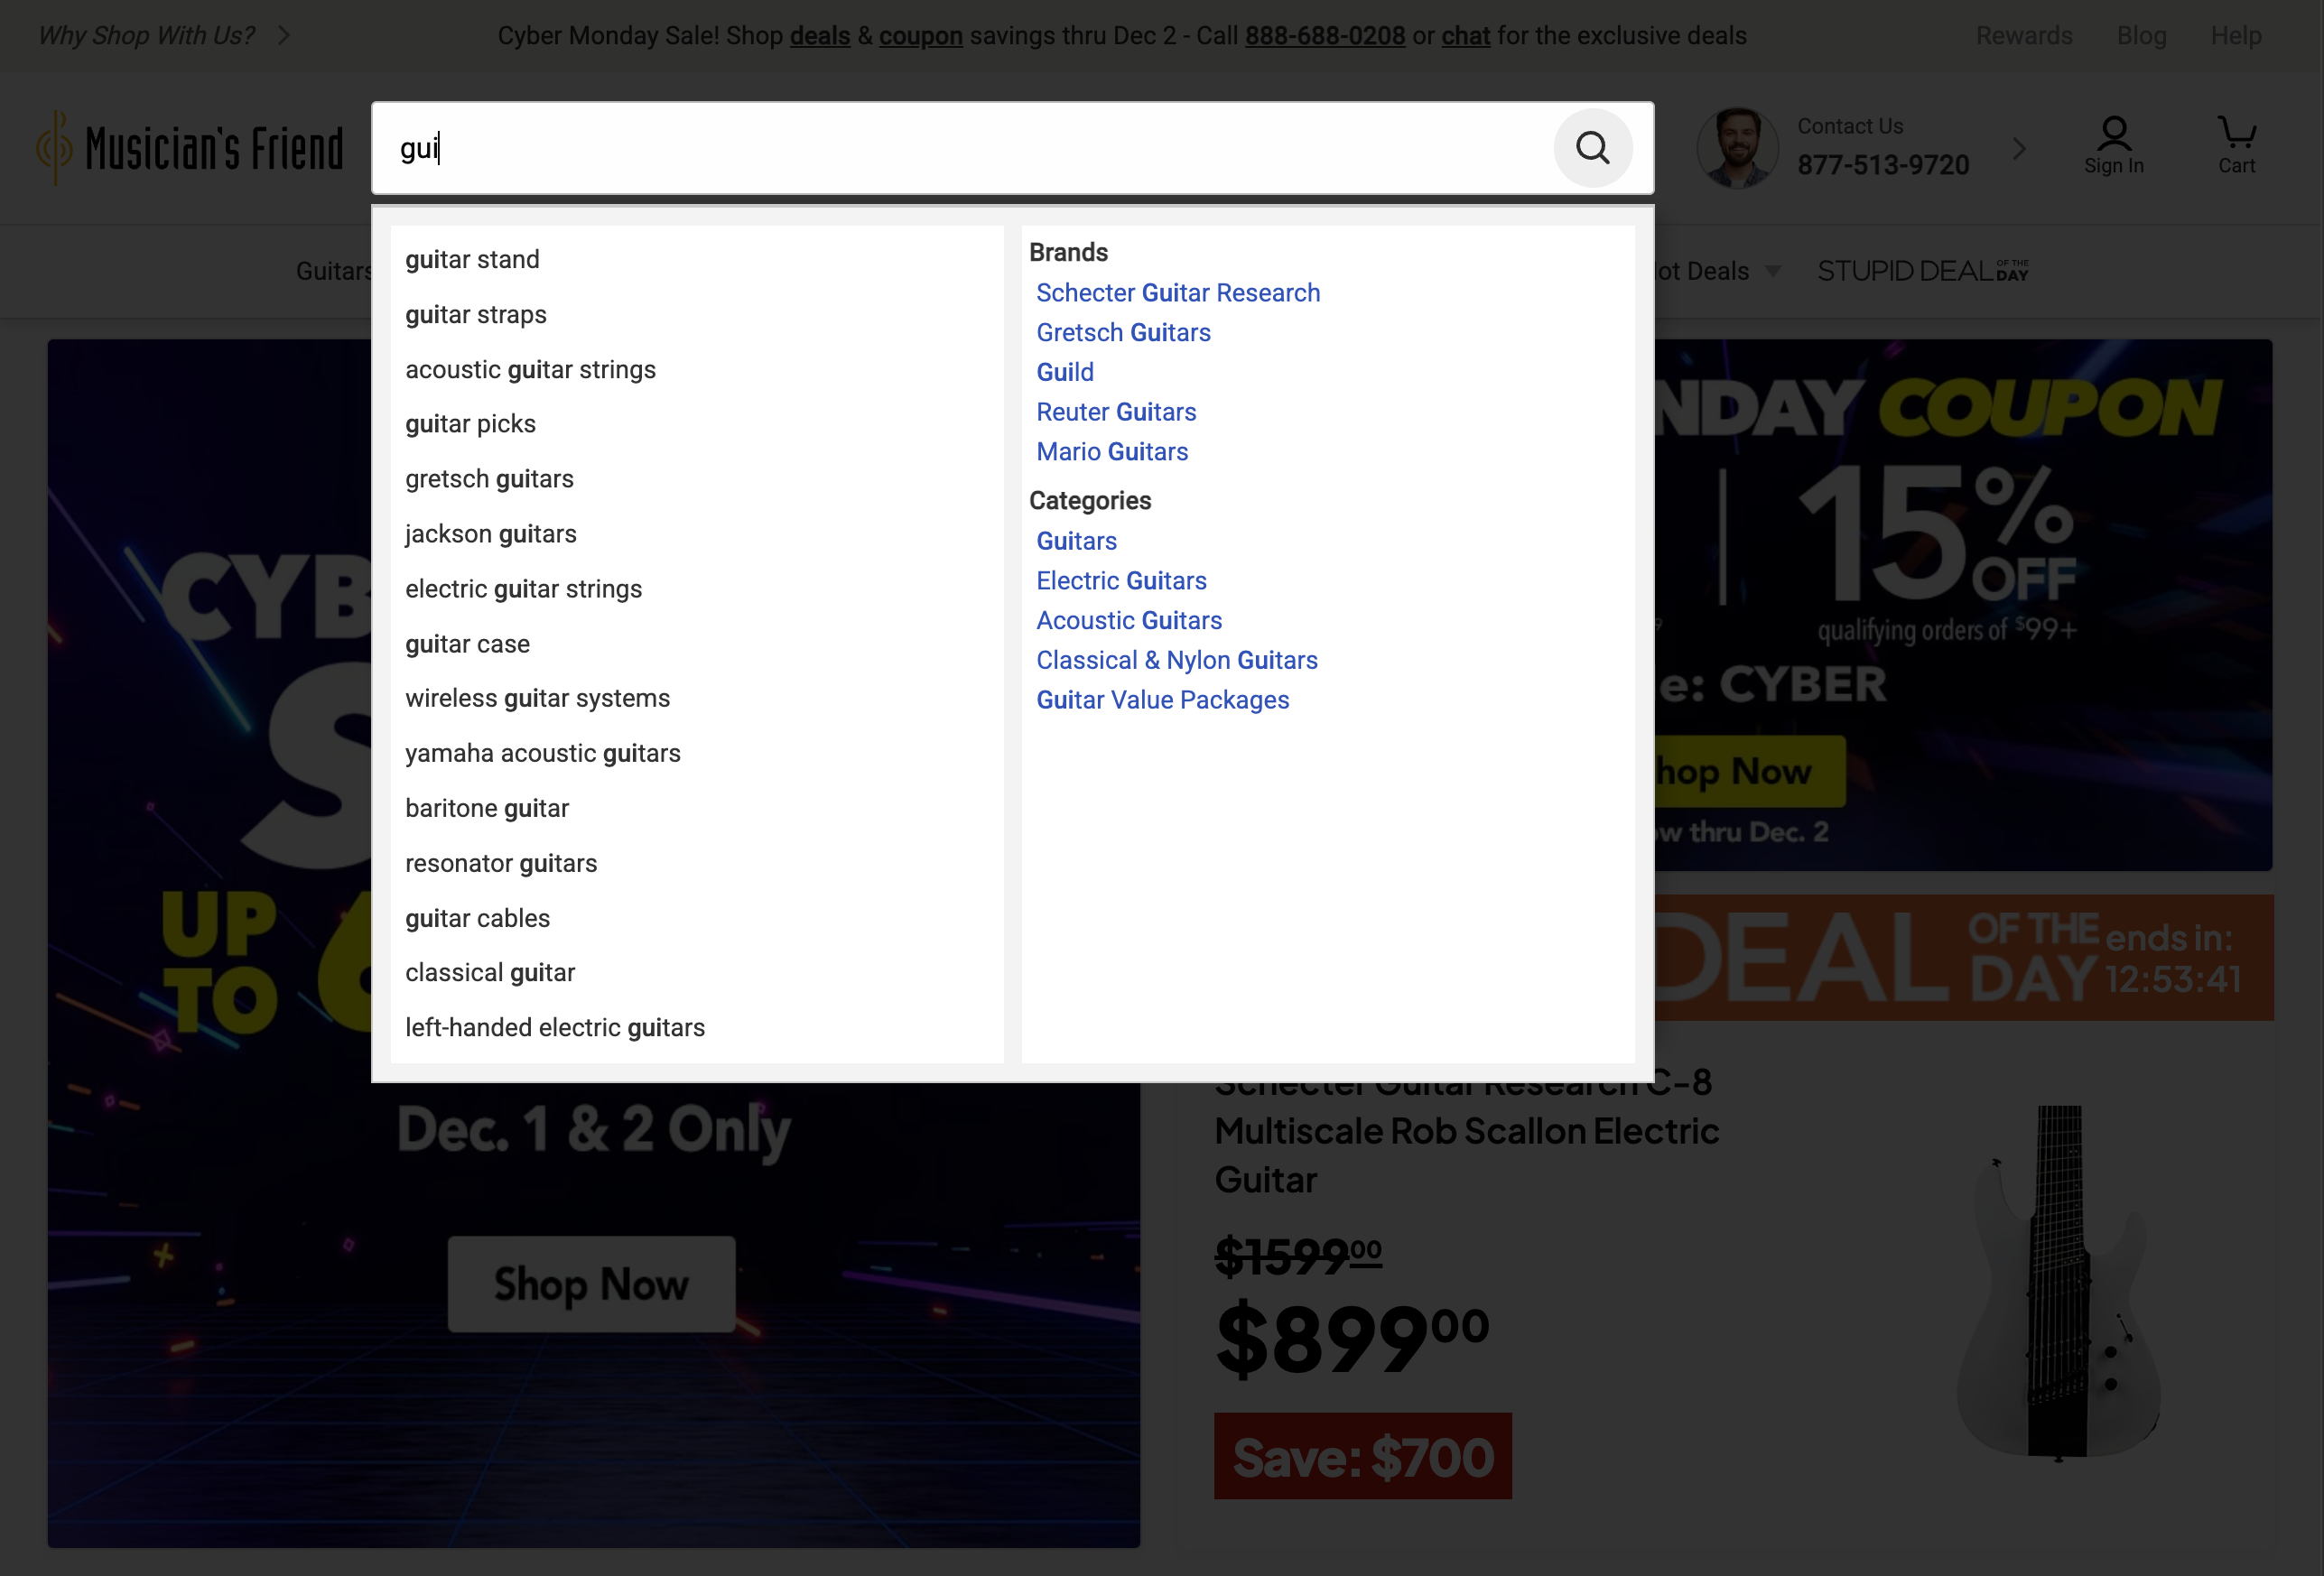This screenshot has width=2324, height=1576.
Task: Browse the 'Electric Guitars' category
Action: pos(1121,580)
